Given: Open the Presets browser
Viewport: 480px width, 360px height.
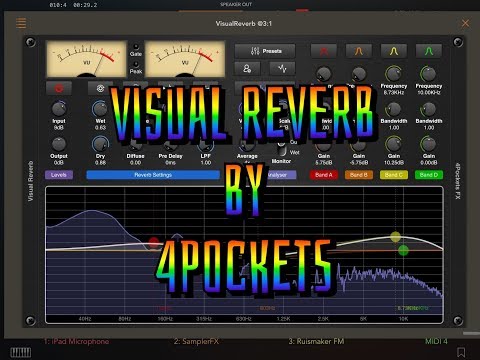Looking at the screenshot, I should (265, 51).
